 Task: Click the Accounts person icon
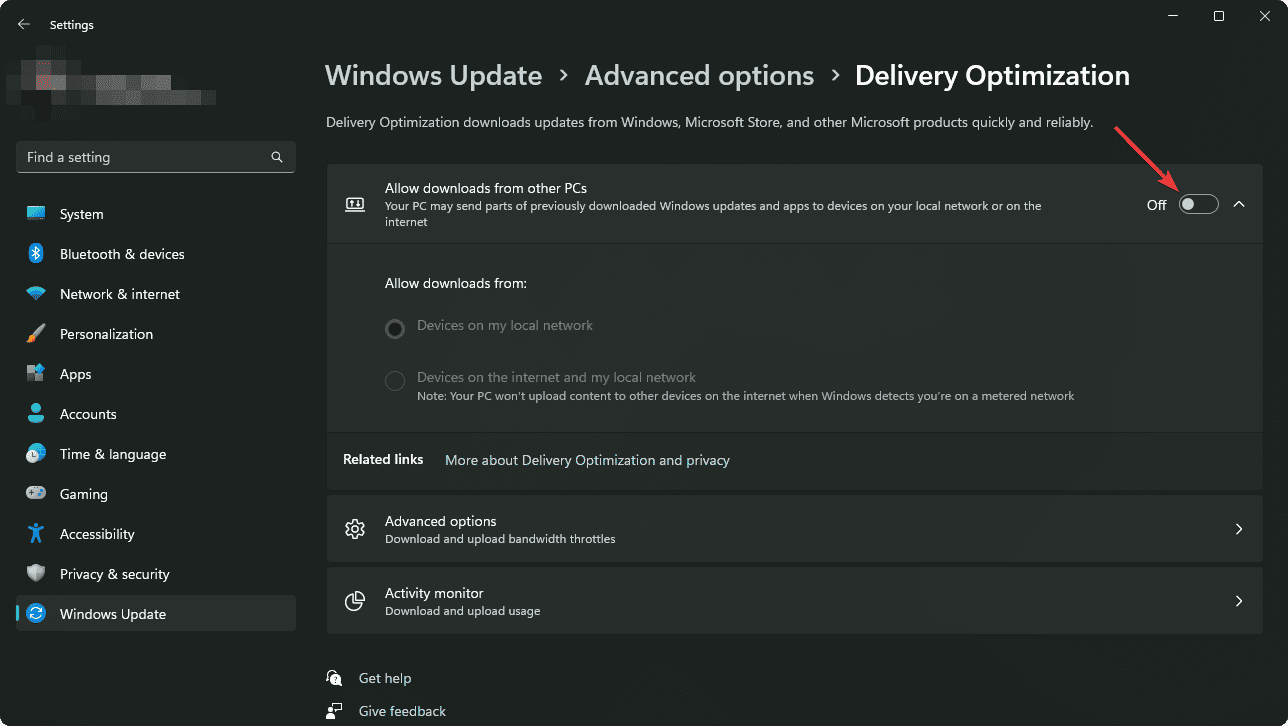coord(34,413)
